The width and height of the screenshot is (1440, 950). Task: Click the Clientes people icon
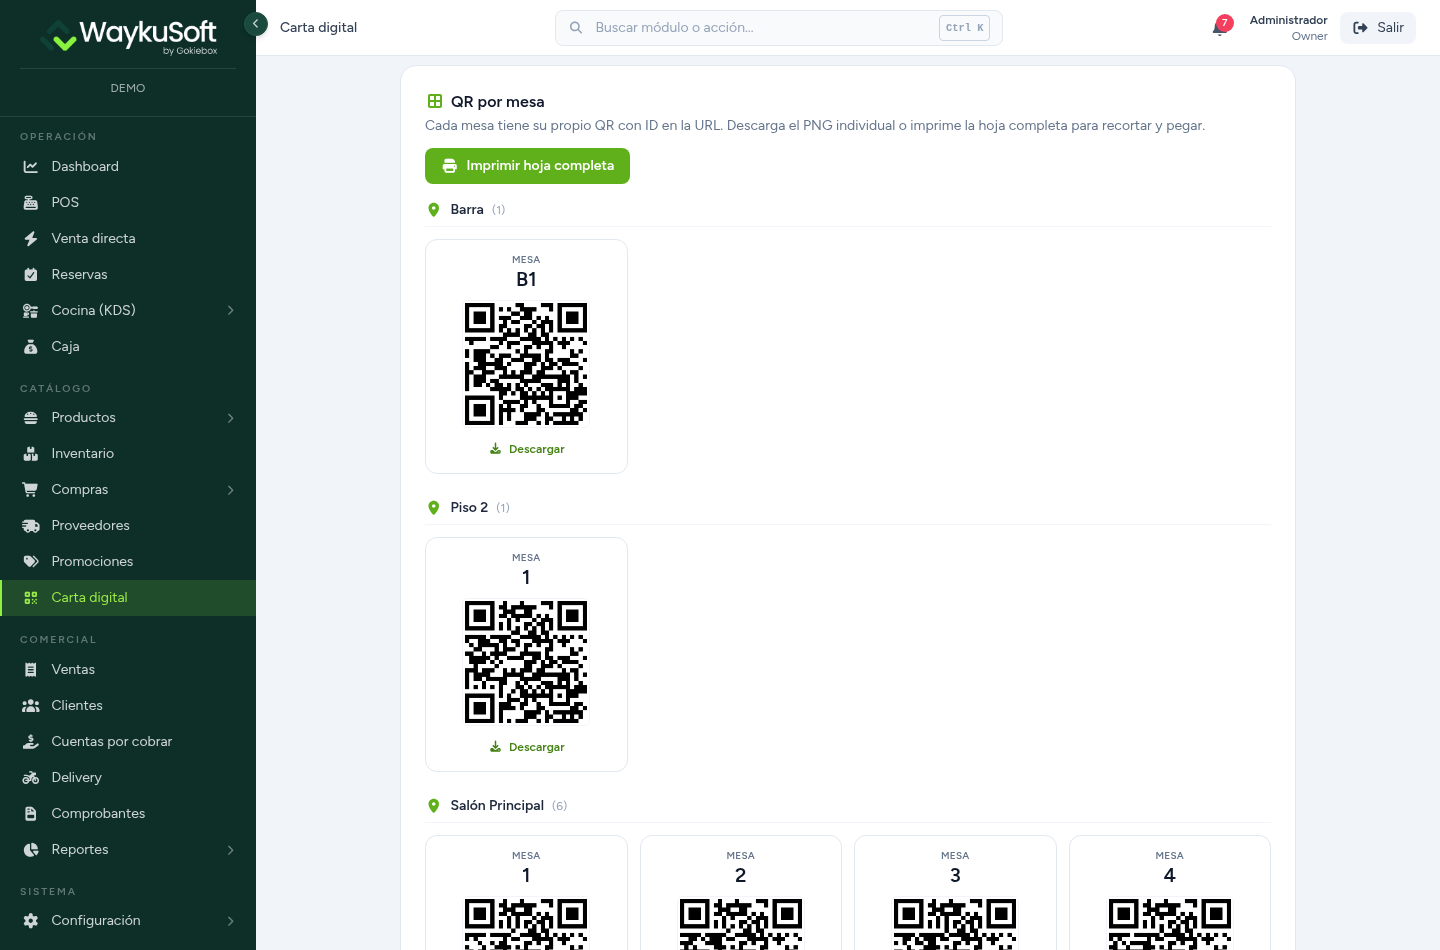pyautogui.click(x=31, y=706)
